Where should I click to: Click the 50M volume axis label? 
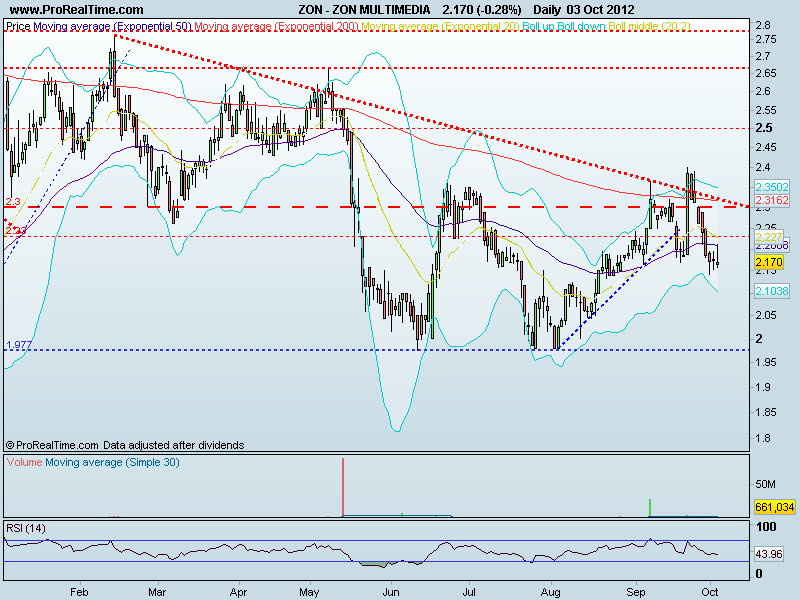[x=765, y=484]
